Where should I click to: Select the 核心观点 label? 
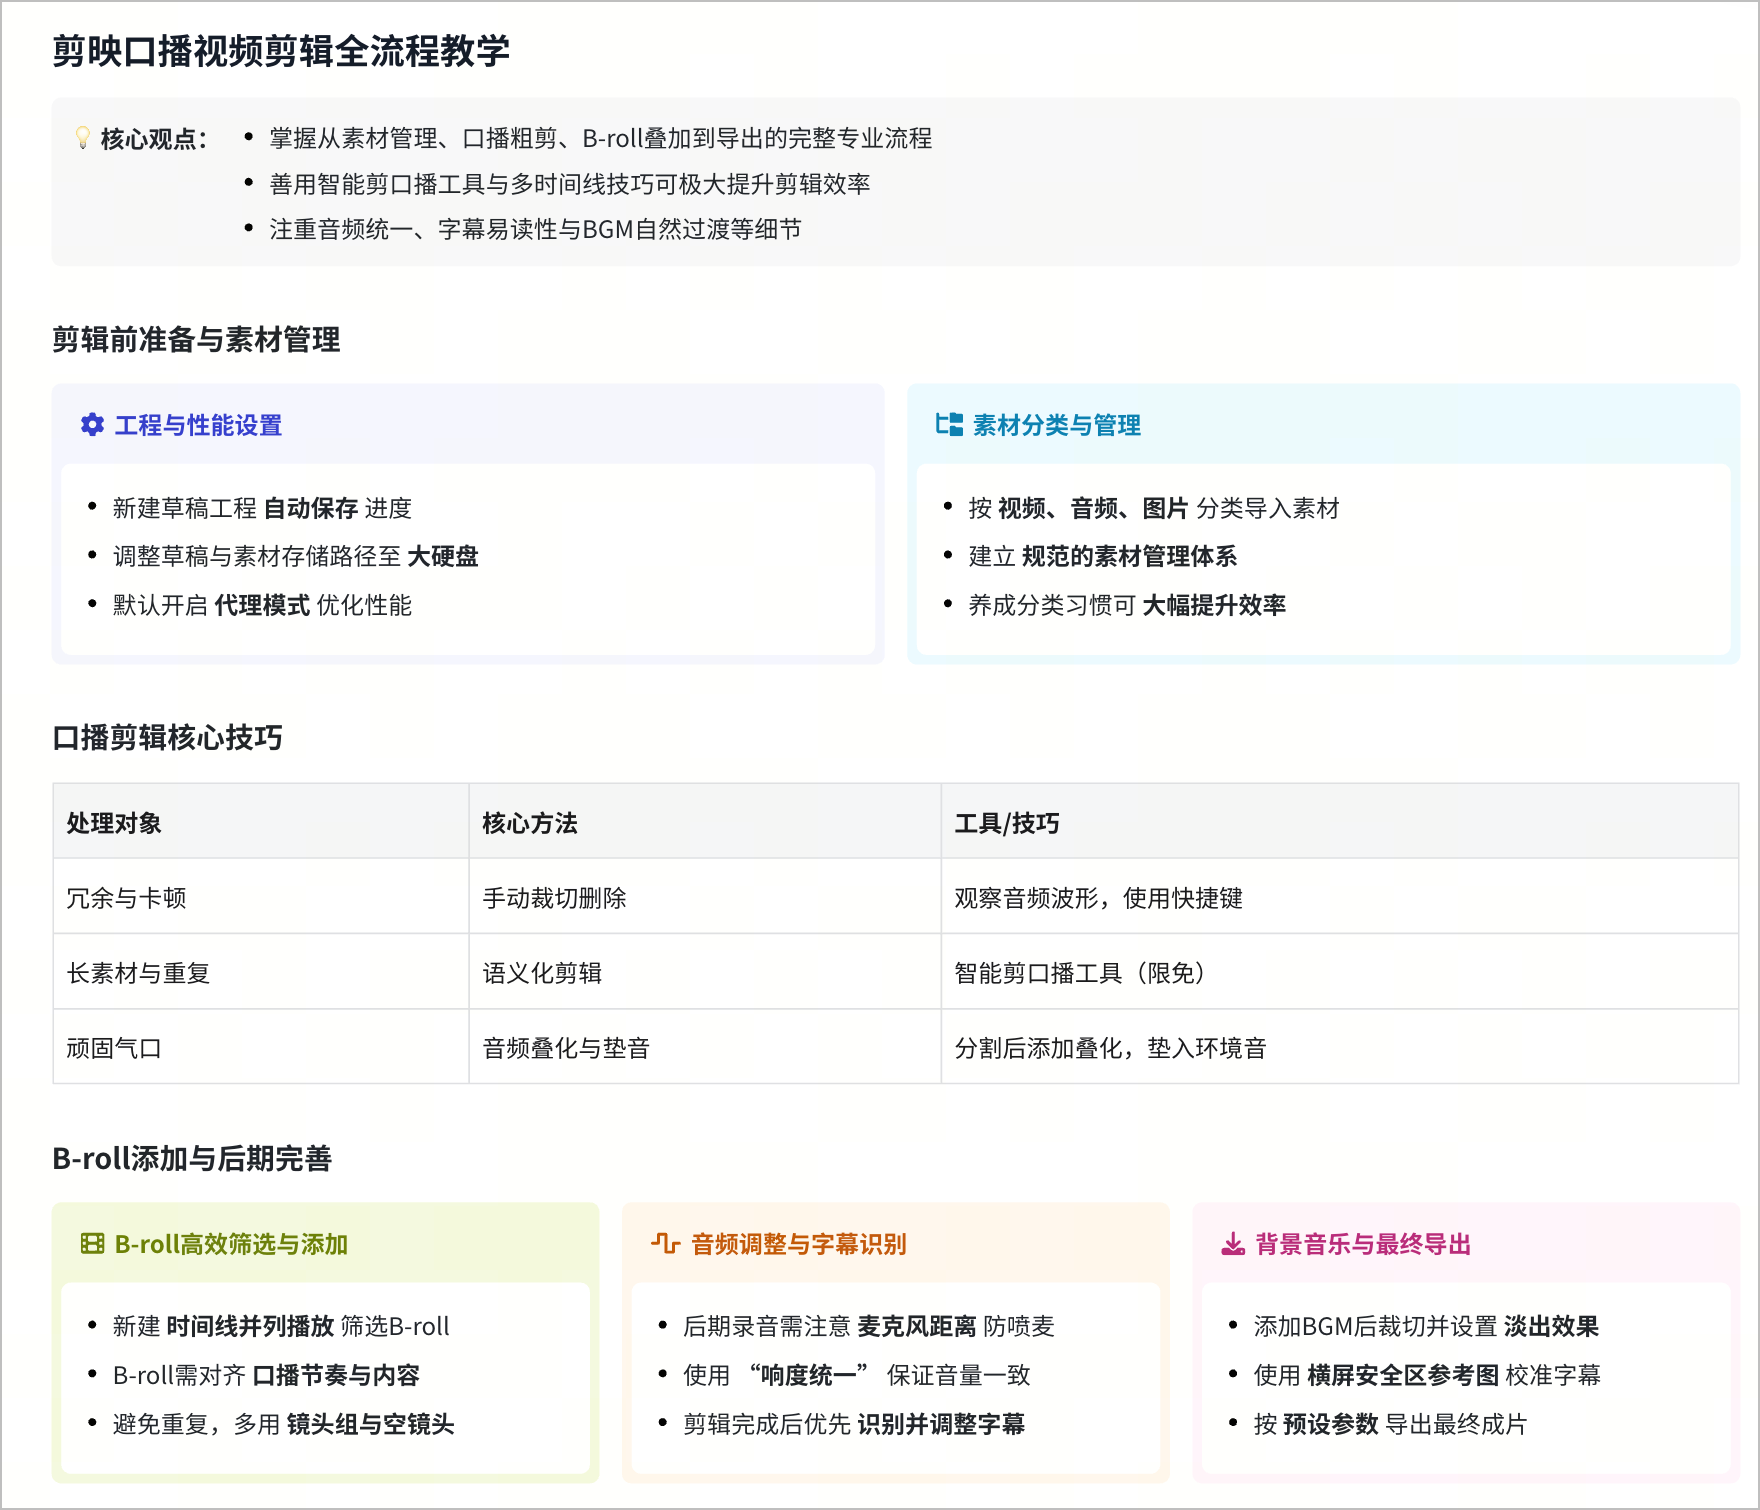point(154,139)
